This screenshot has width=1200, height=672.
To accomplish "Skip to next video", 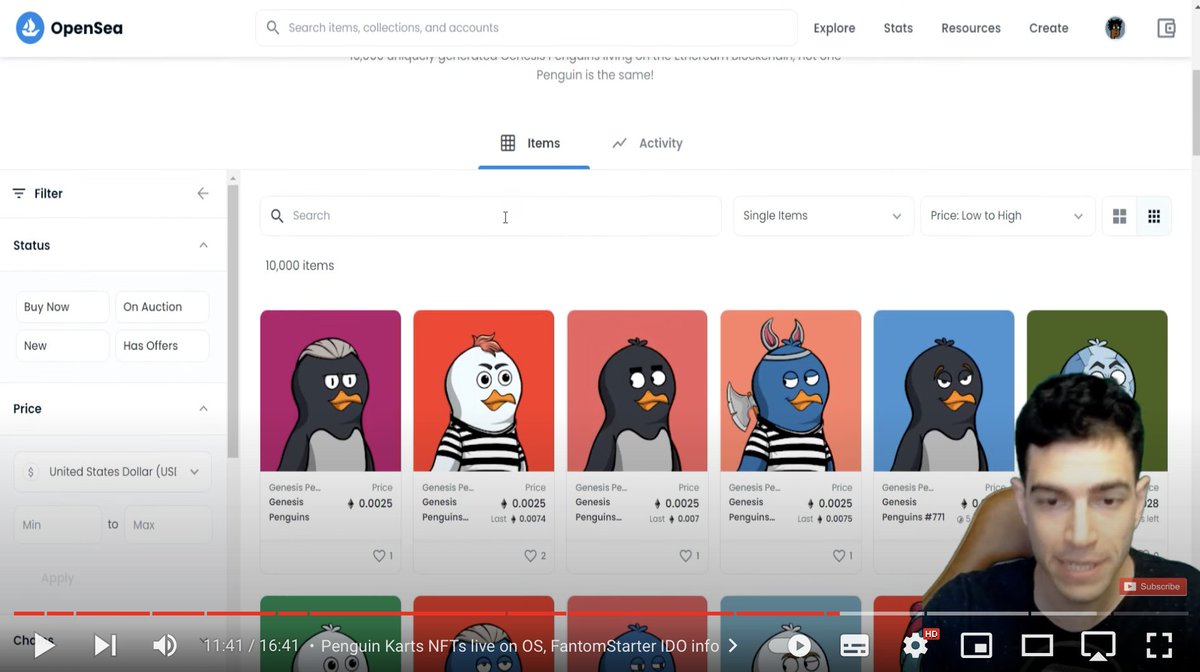I will coord(105,646).
